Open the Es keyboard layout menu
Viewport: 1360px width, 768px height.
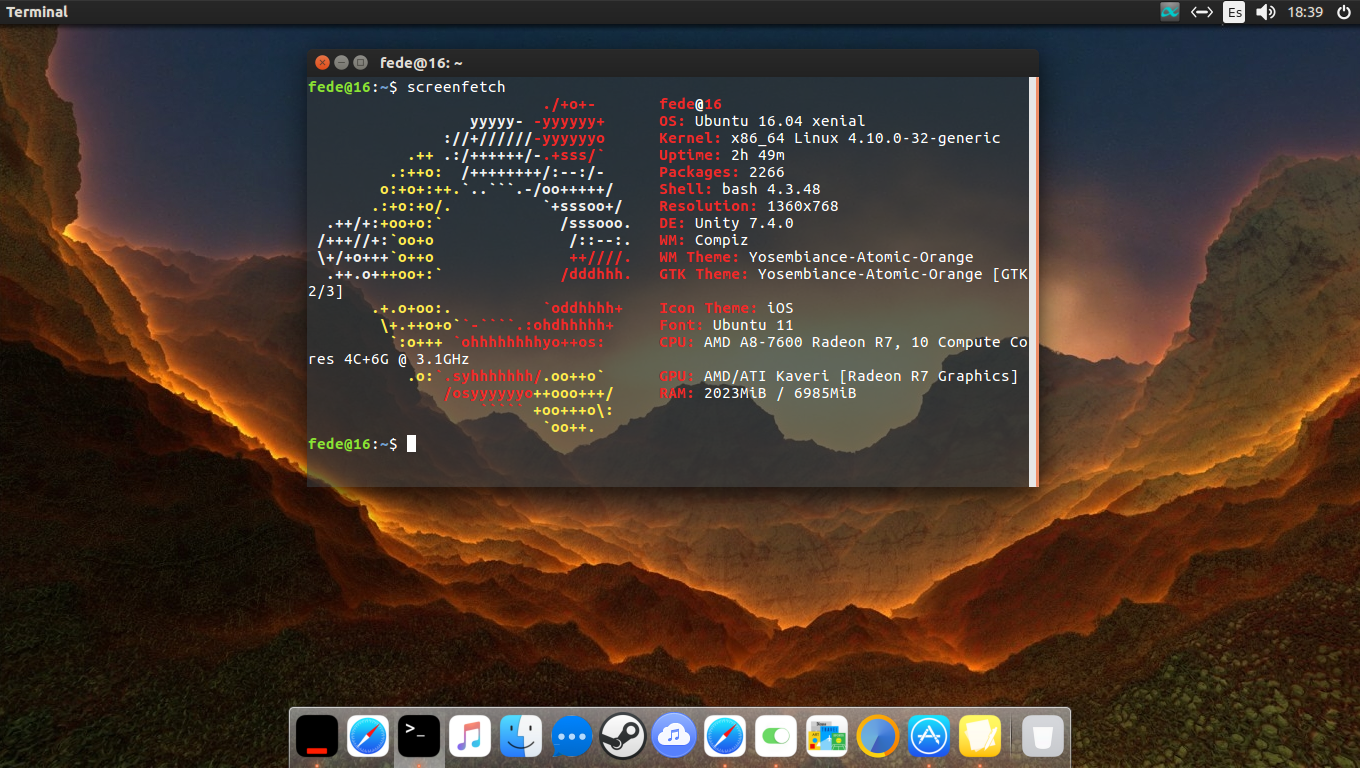pyautogui.click(x=1233, y=12)
